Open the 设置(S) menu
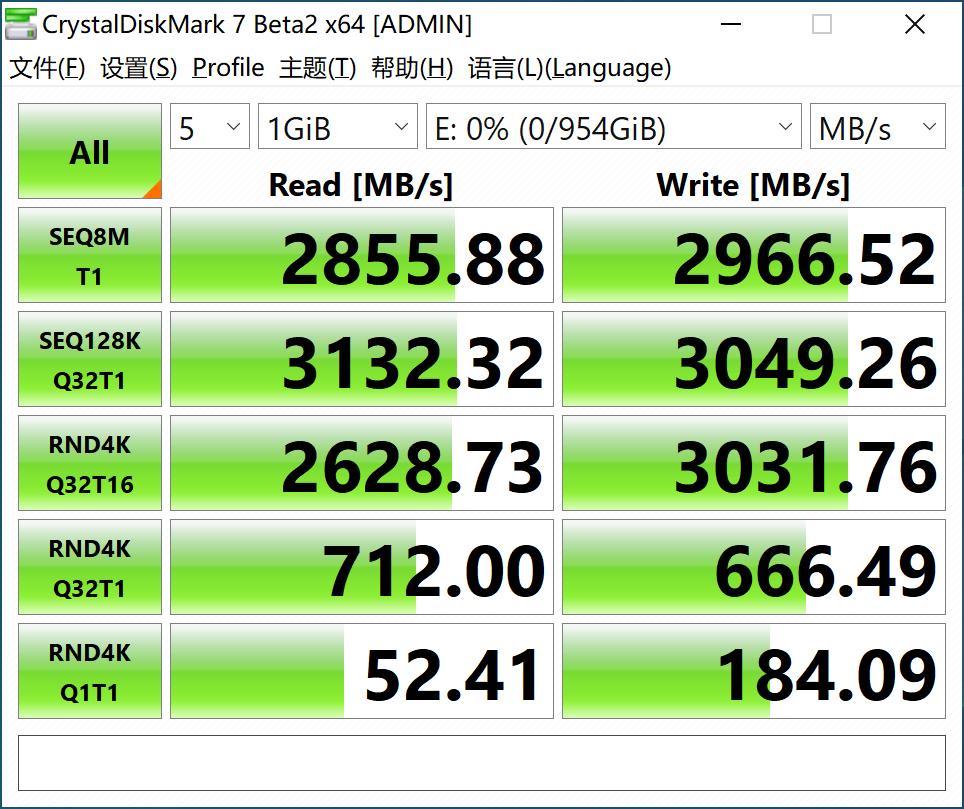 point(139,68)
